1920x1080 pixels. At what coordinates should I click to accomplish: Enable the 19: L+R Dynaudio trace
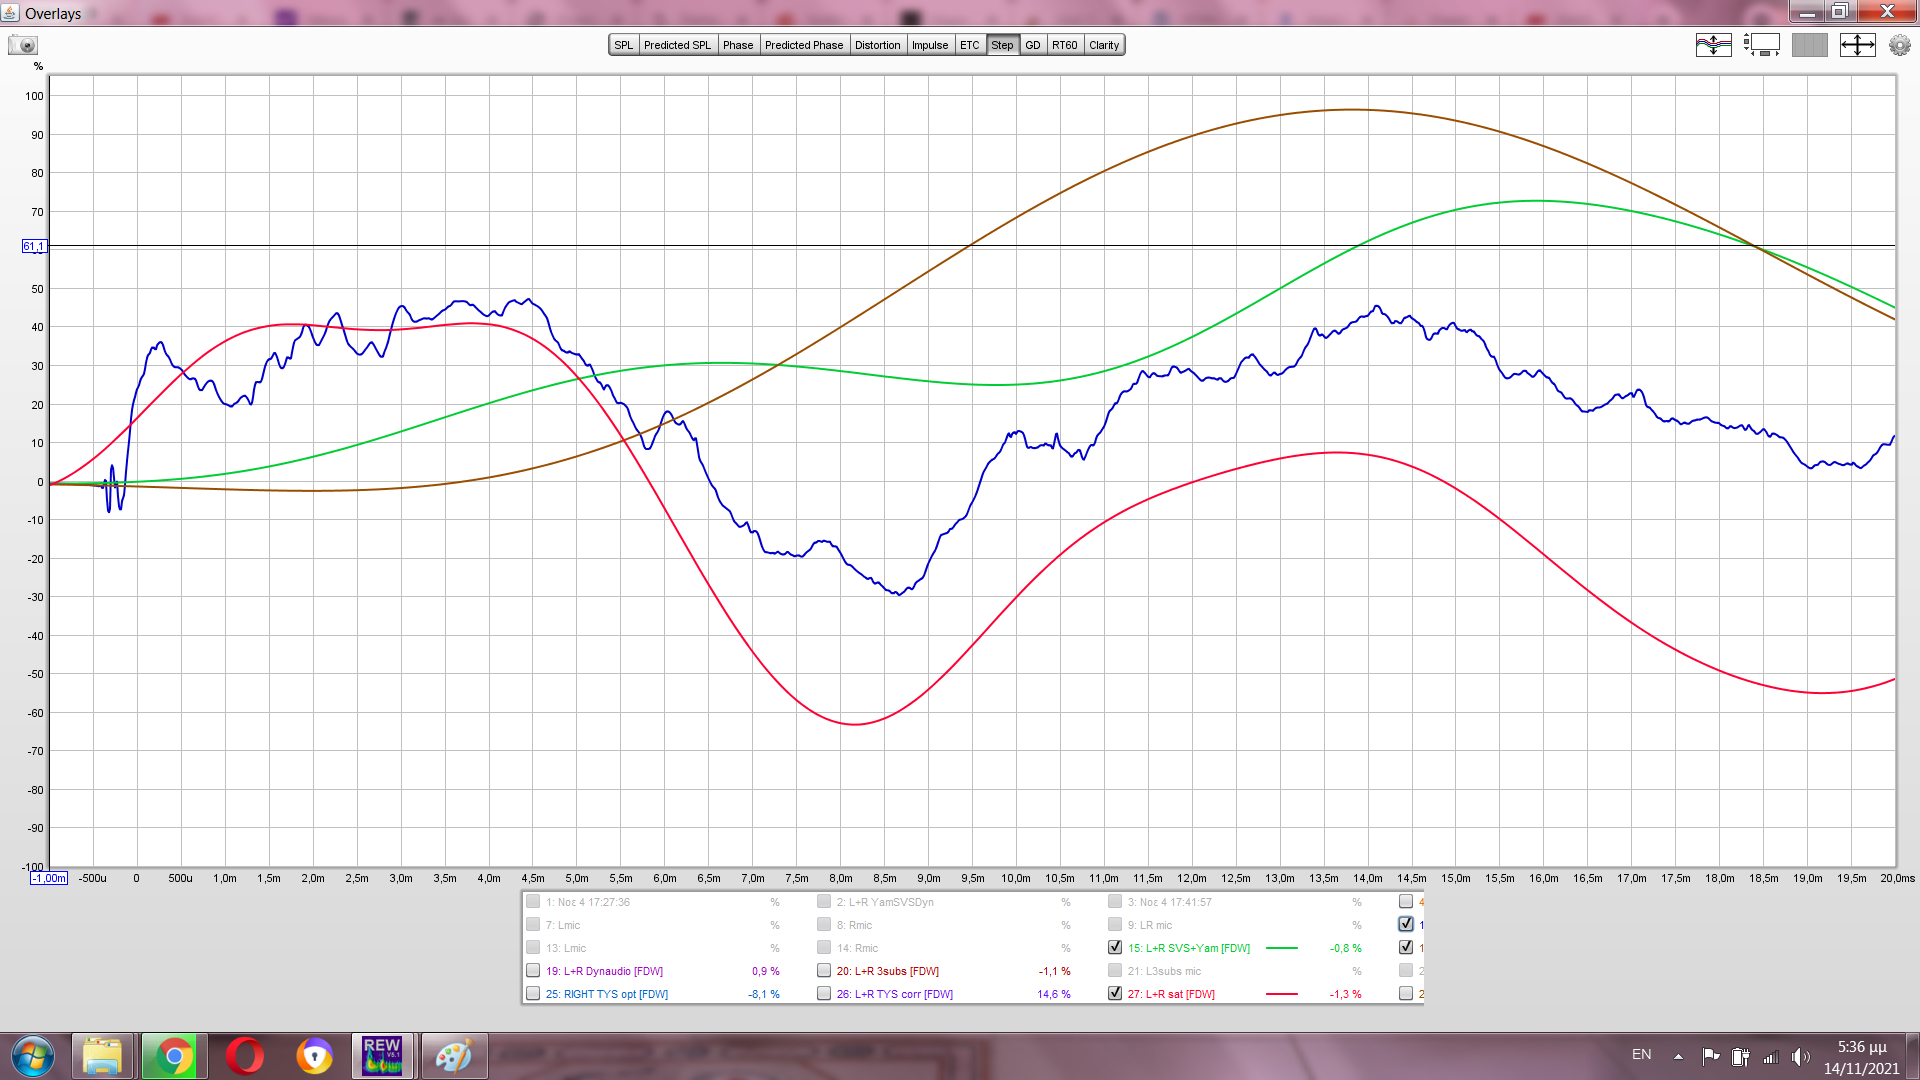533,970
